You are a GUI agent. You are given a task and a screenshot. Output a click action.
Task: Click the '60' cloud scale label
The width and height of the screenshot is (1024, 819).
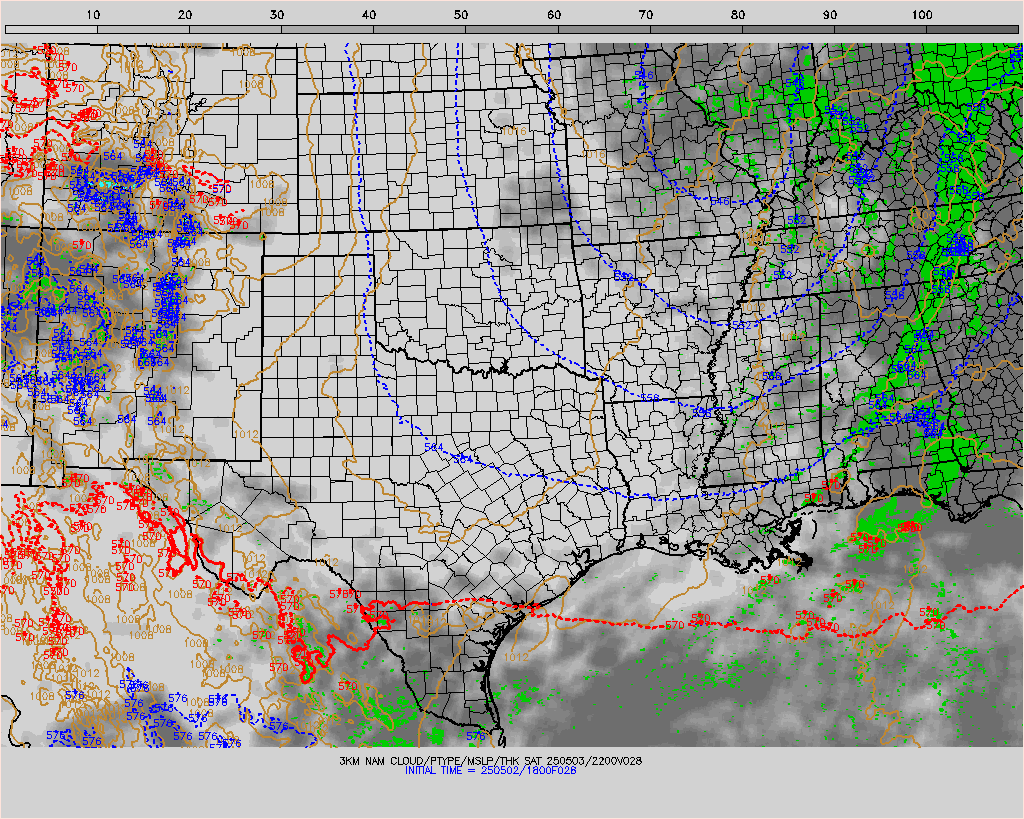click(554, 14)
